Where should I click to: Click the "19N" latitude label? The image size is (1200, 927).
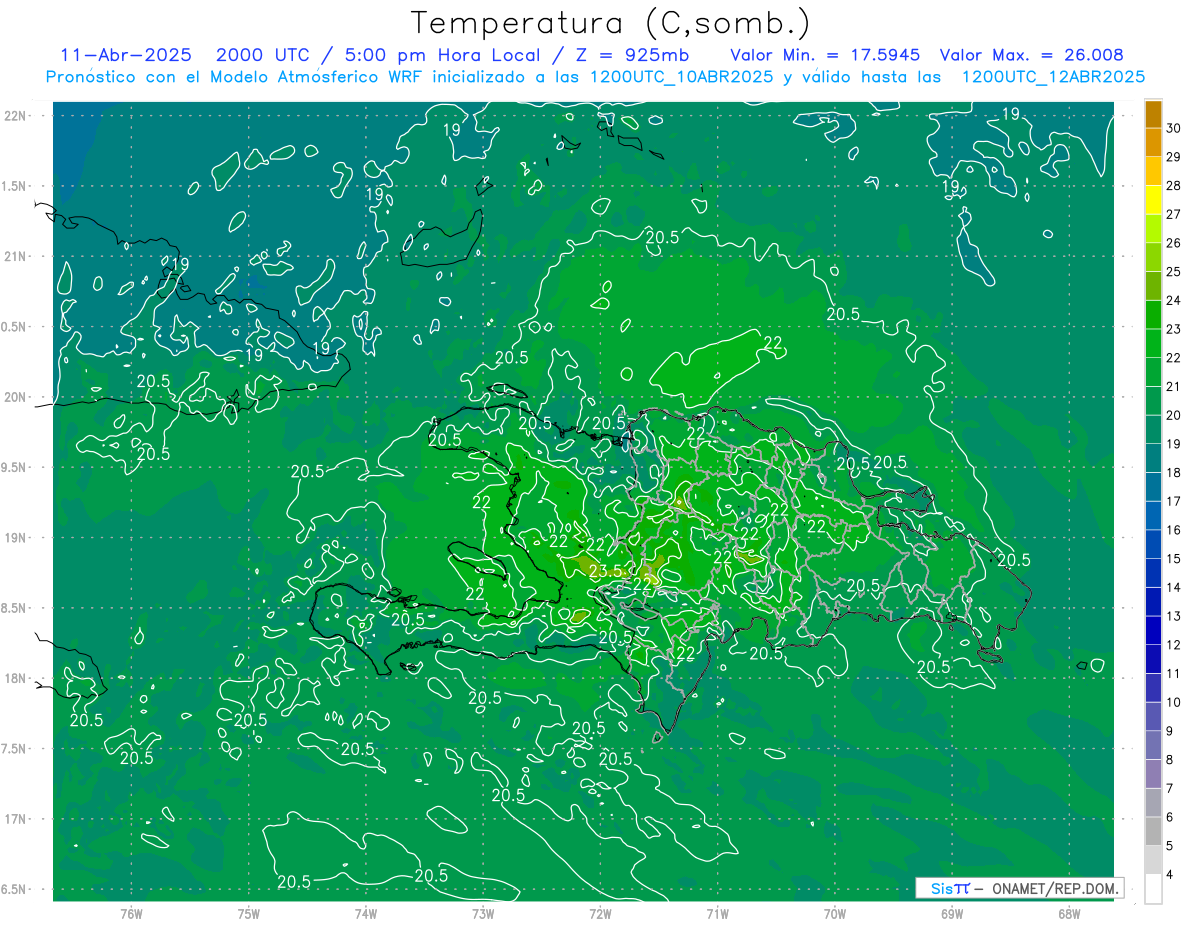tap(17, 537)
